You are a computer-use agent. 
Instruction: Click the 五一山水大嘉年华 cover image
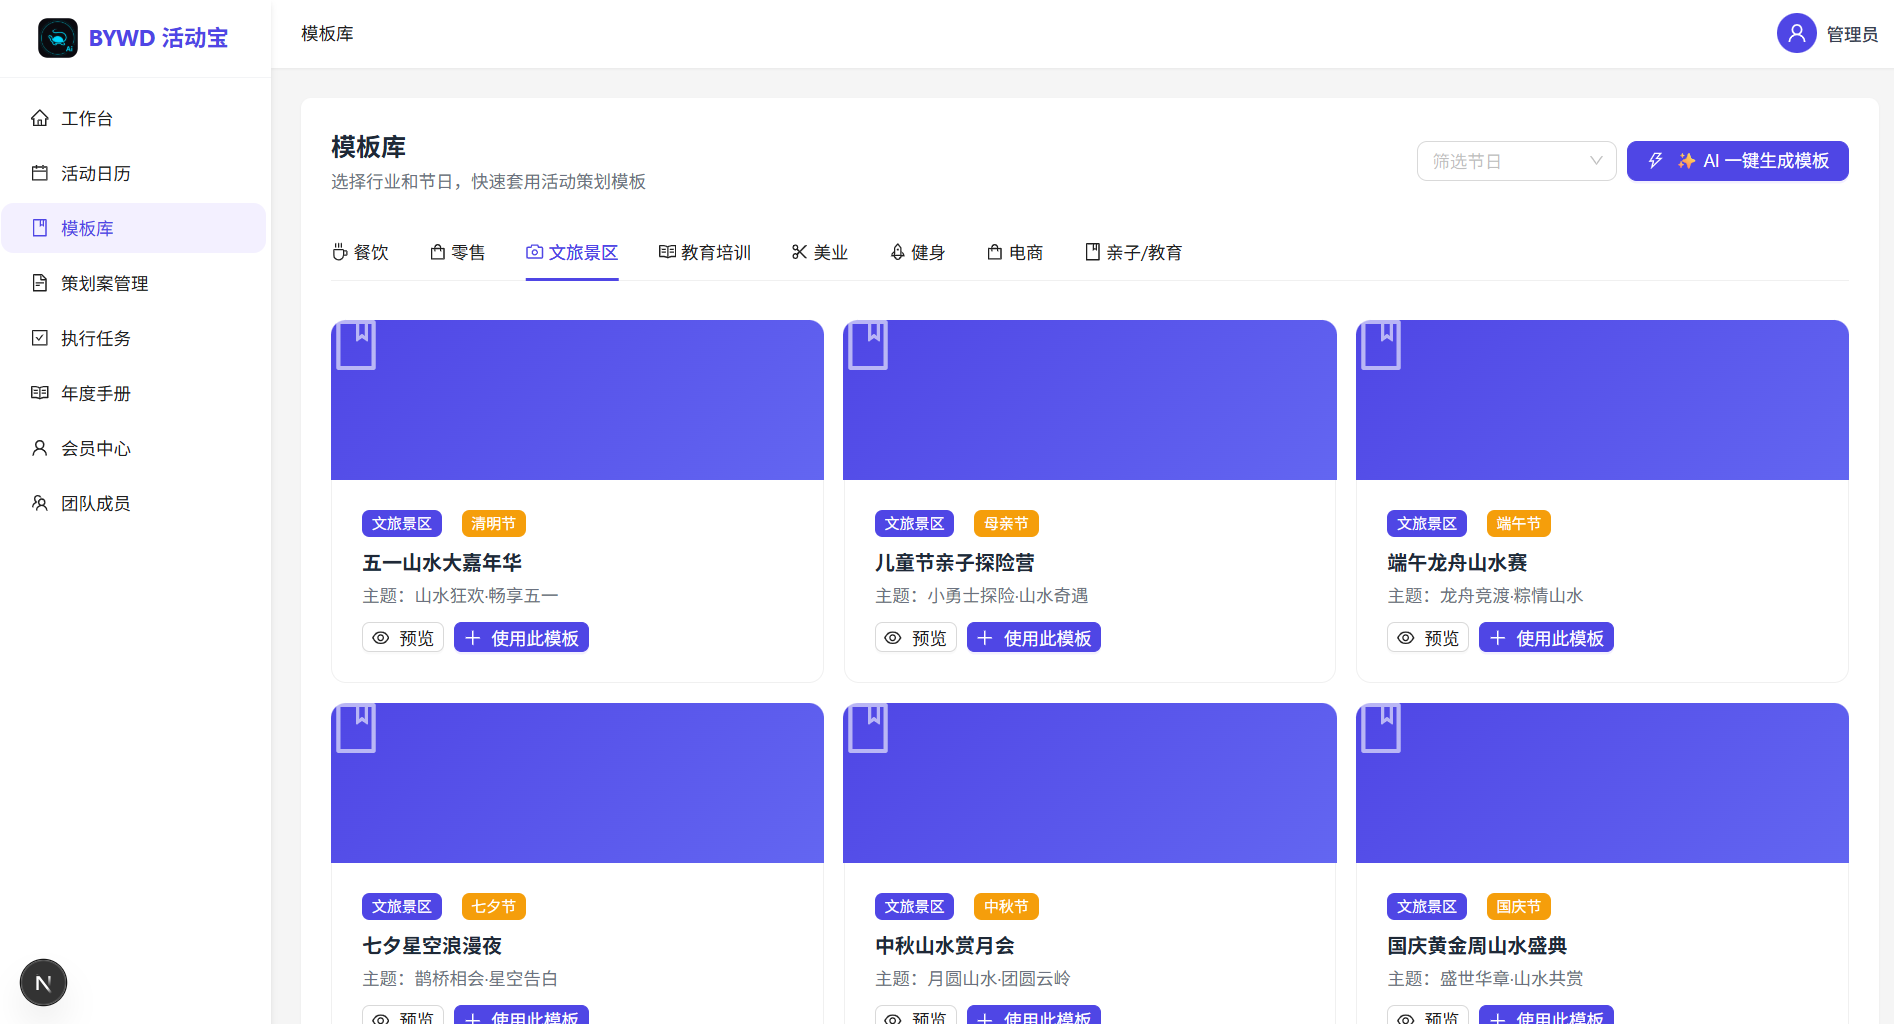point(577,400)
